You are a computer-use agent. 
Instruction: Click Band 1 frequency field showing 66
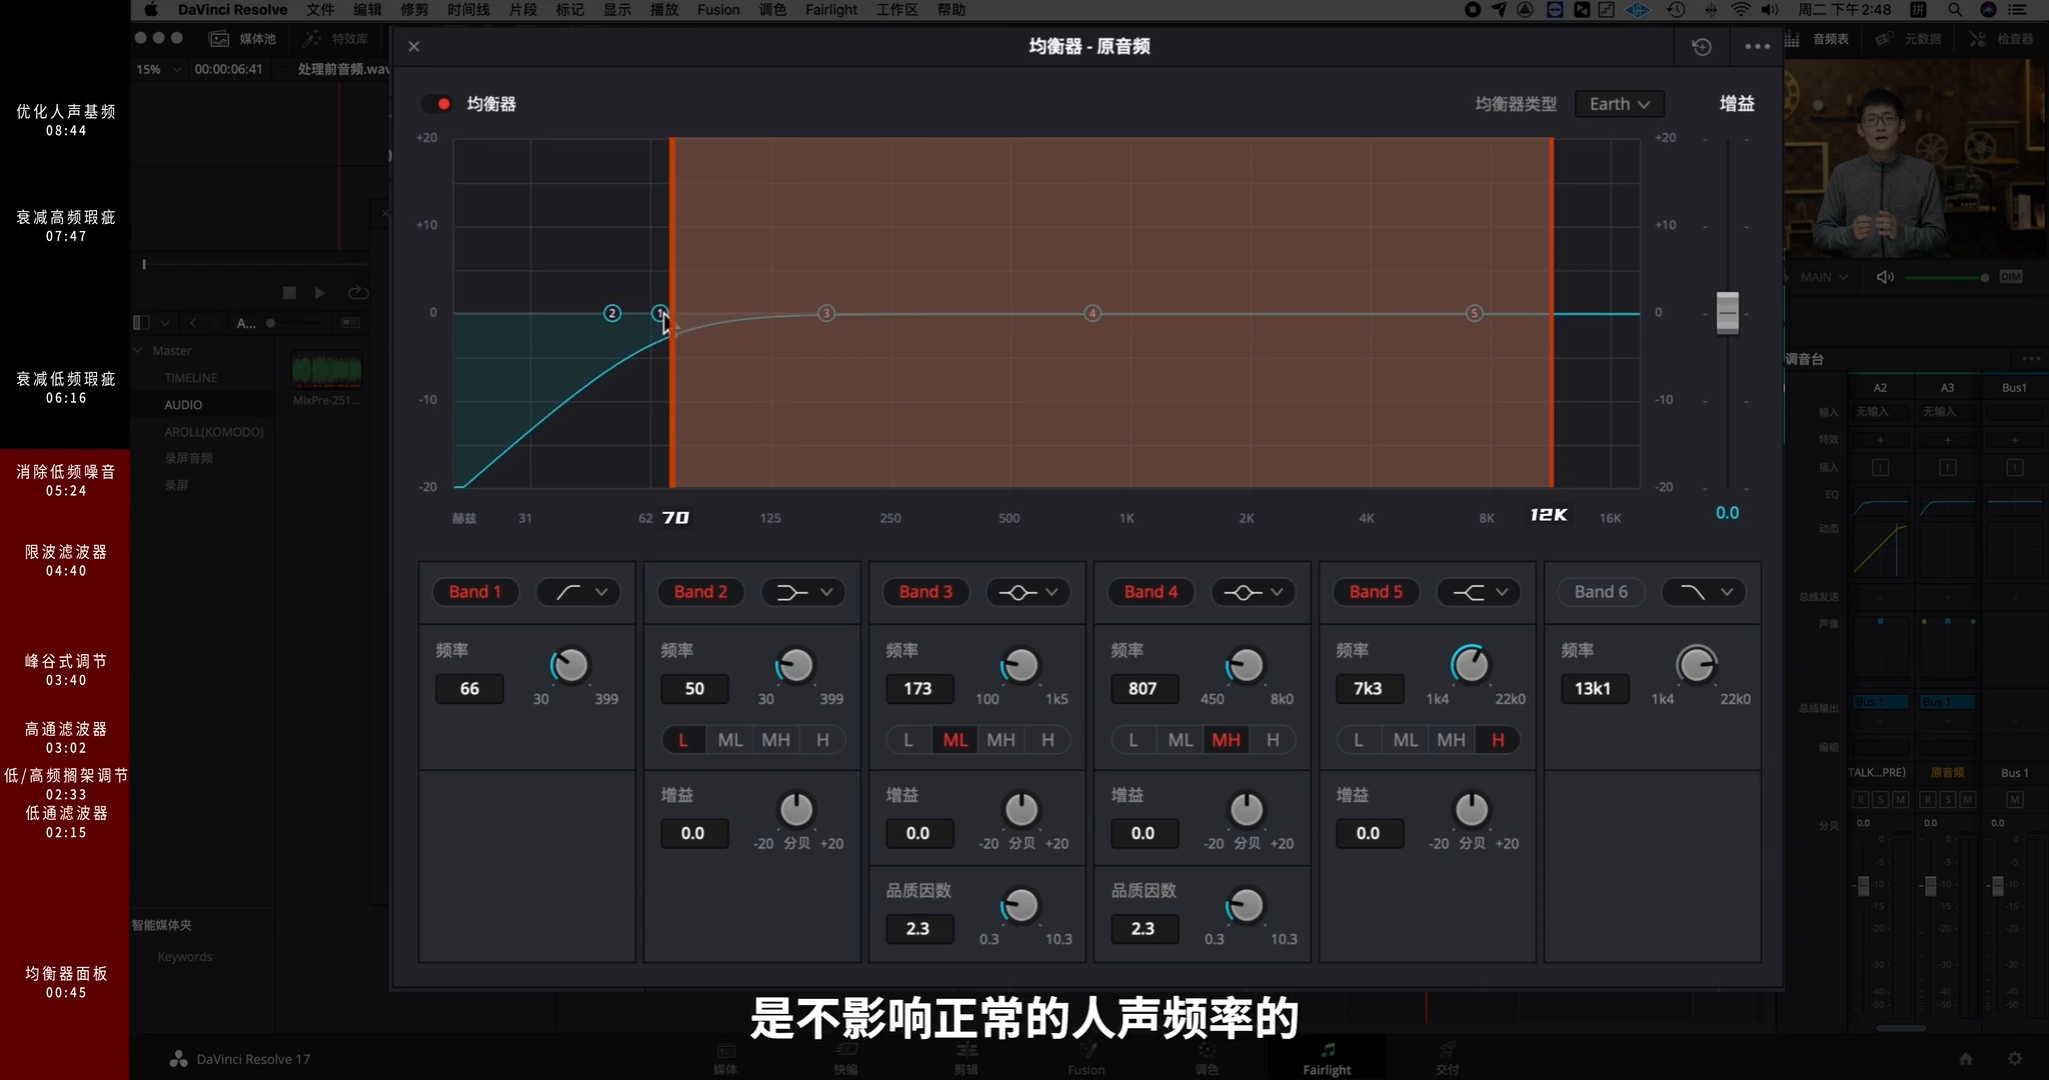click(x=469, y=689)
